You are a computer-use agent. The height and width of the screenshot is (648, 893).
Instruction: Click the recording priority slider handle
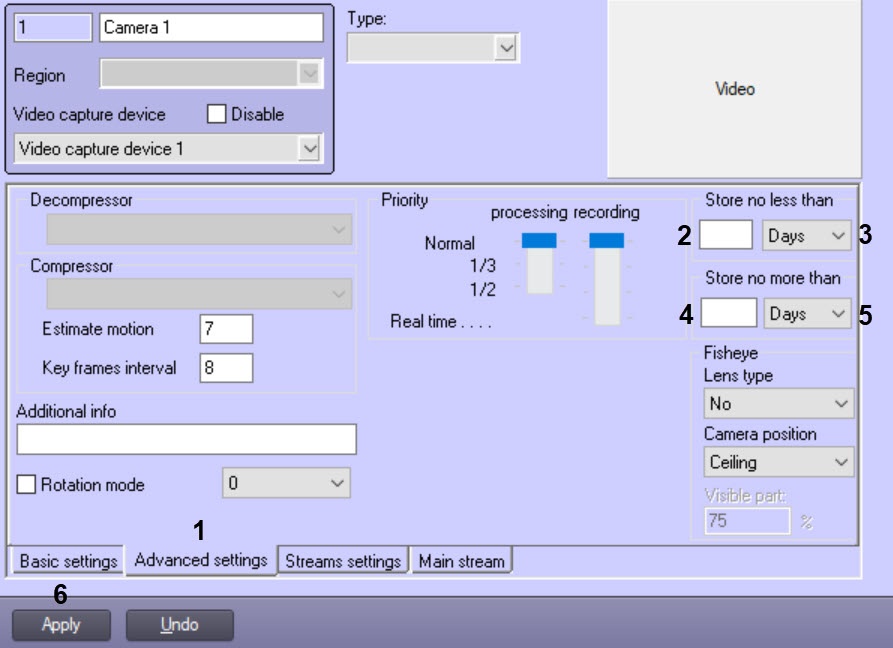tap(607, 240)
